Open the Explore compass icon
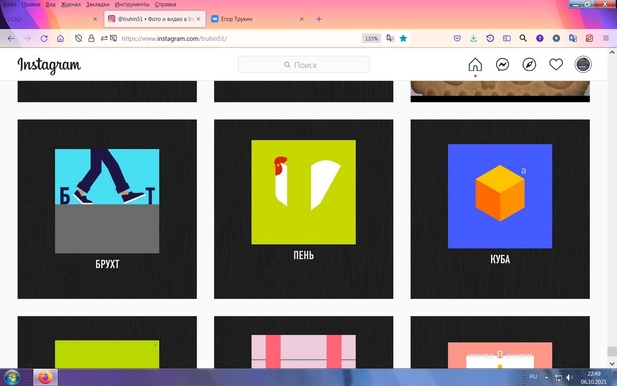This screenshot has height=386, width=617. [x=529, y=64]
